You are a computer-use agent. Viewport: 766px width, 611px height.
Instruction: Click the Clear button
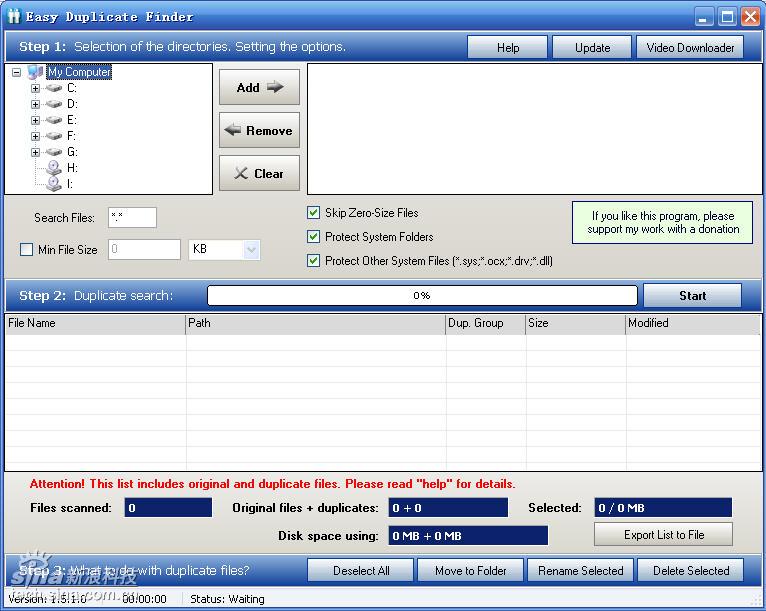point(259,173)
